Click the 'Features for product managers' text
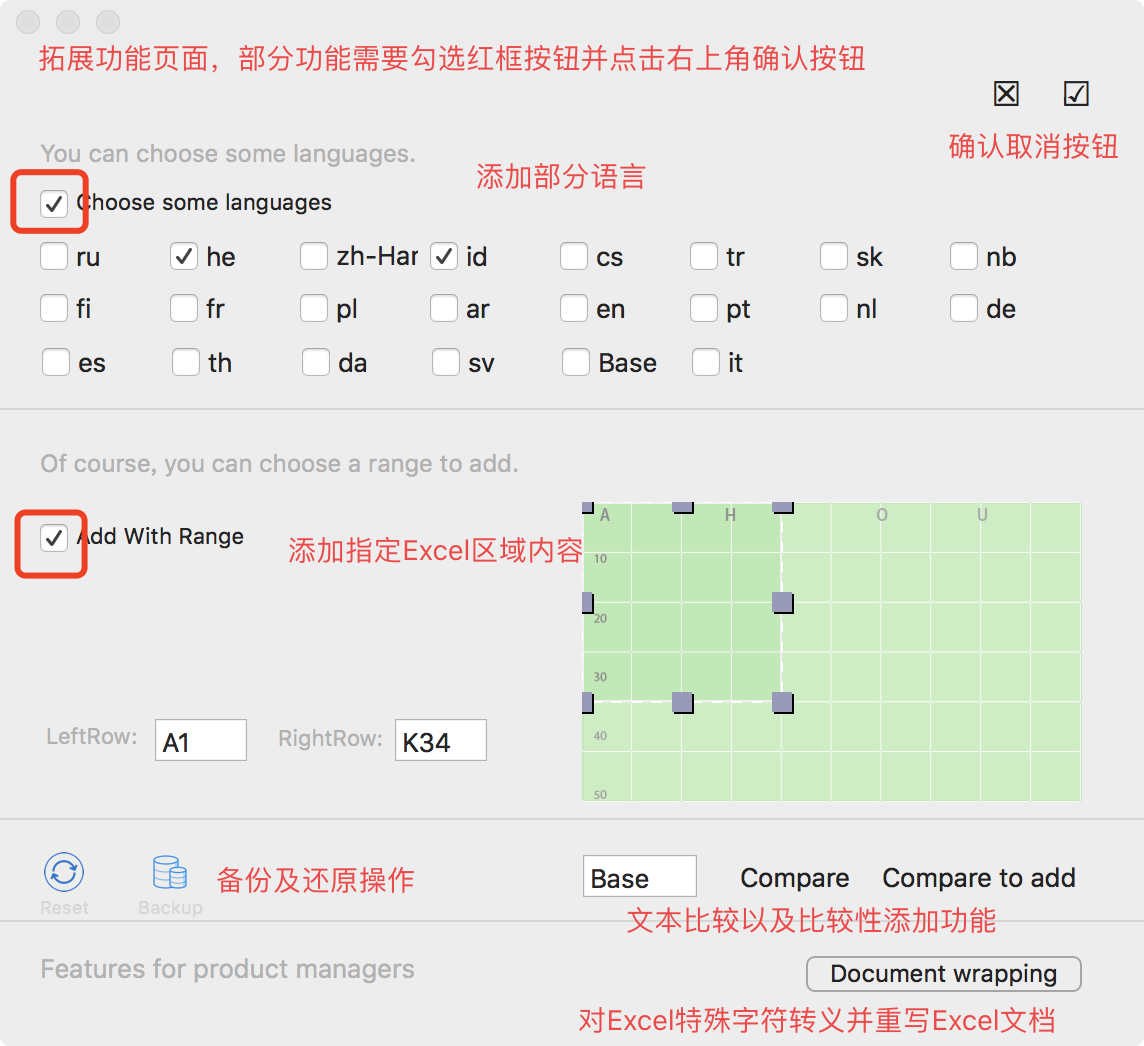 click(x=228, y=969)
